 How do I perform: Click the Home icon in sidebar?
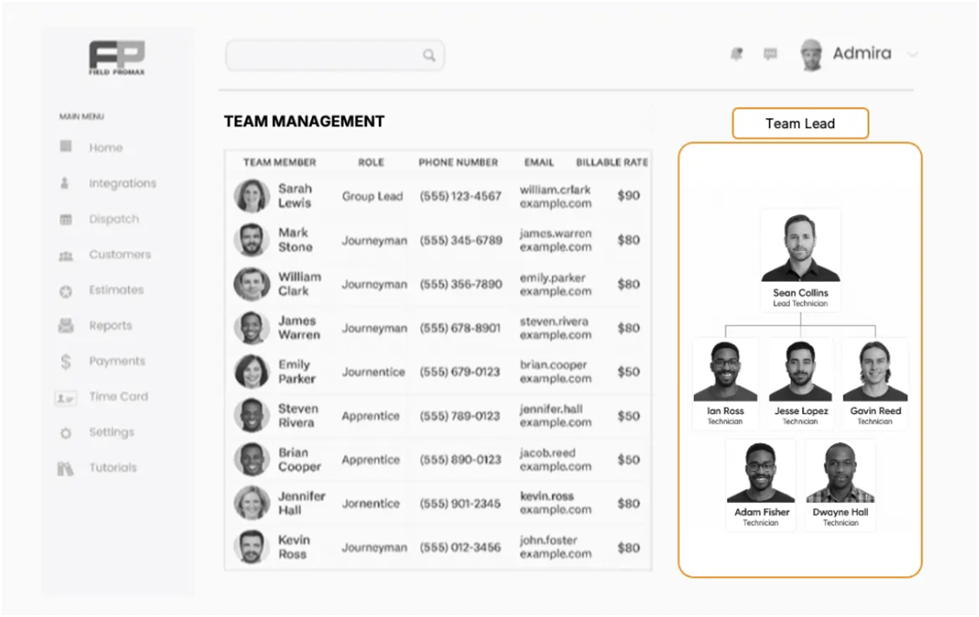click(66, 147)
